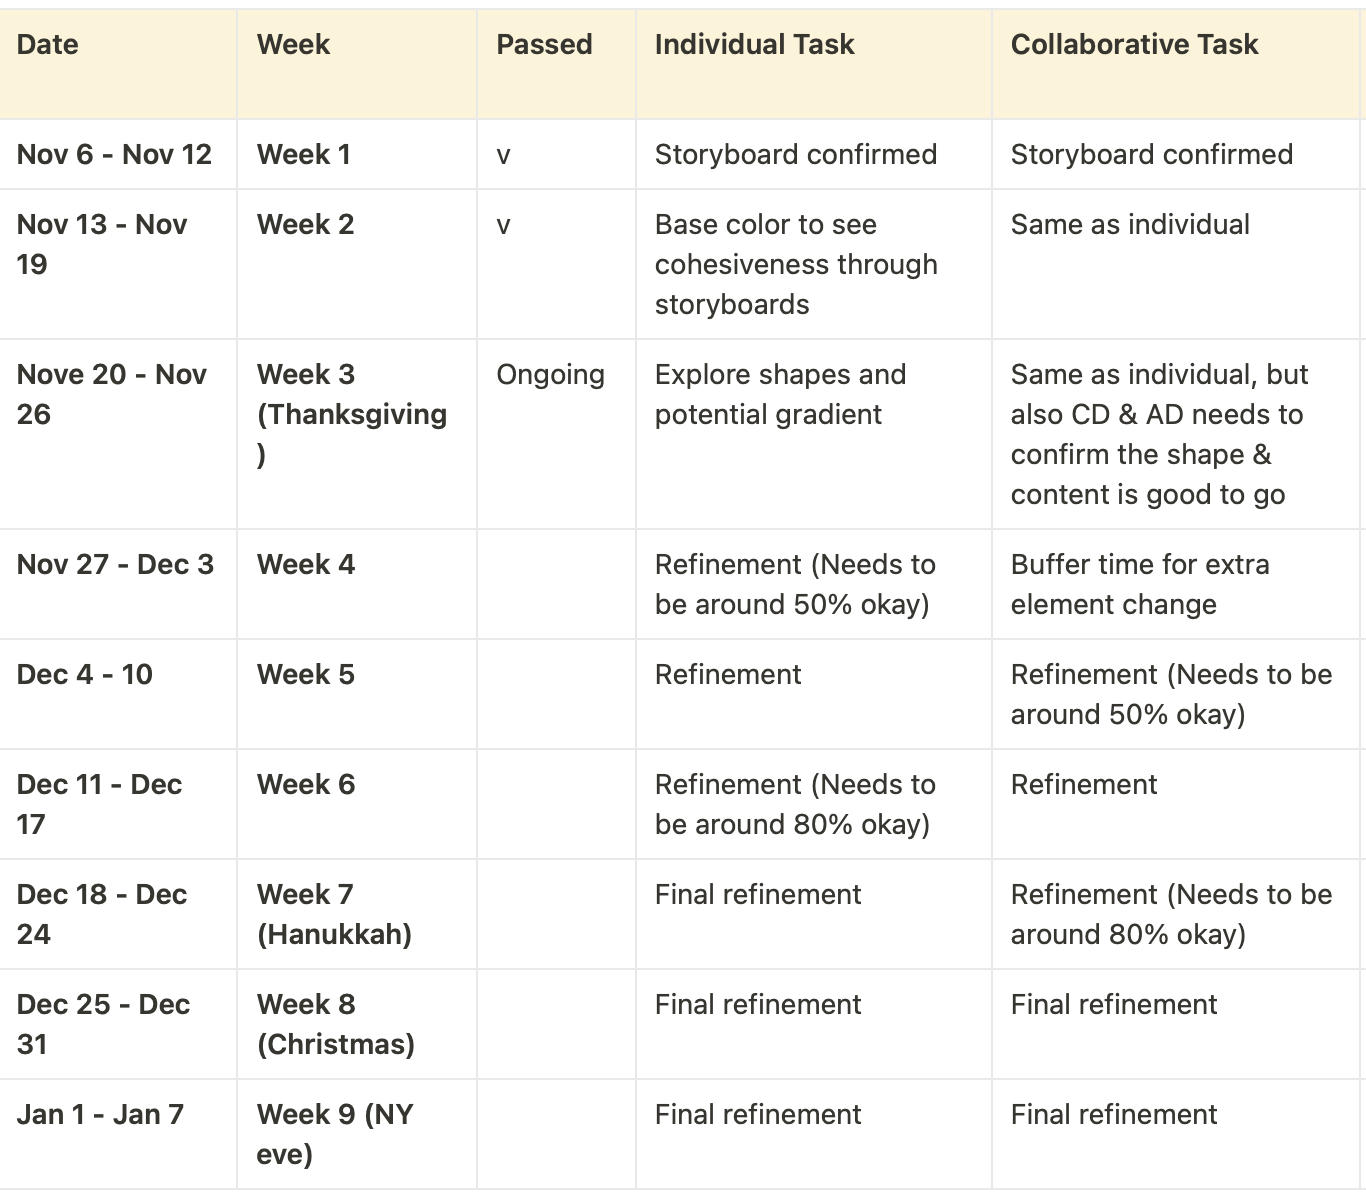
Task: Select the Individual Task header cell
Action: pyautogui.click(x=814, y=64)
